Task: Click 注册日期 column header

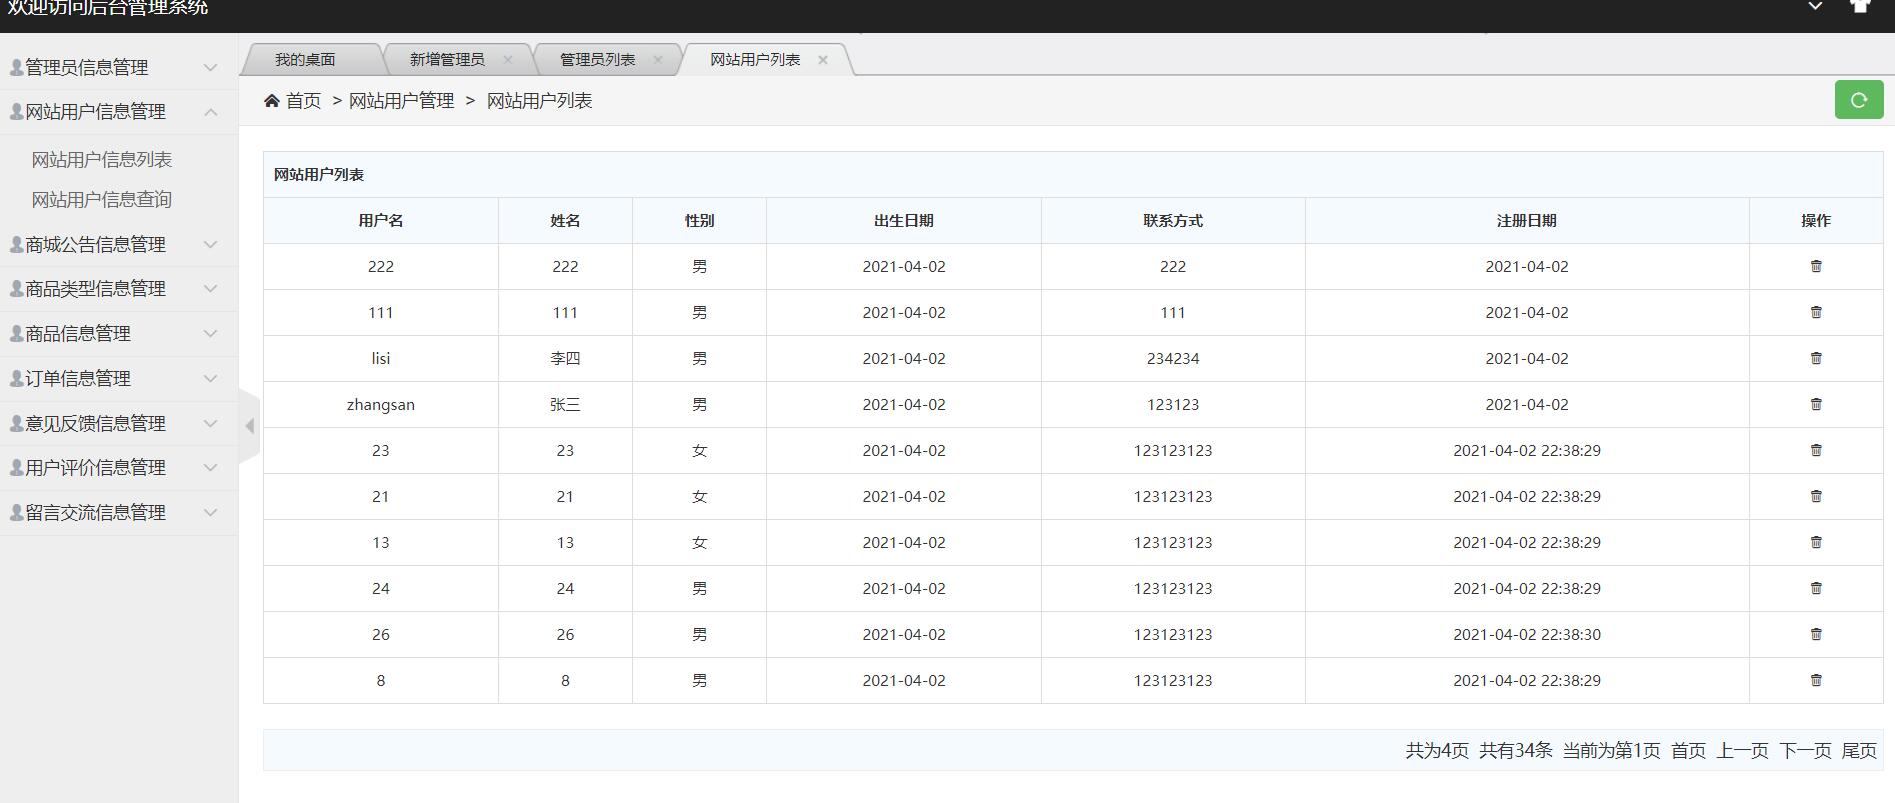Action: 1527,221
